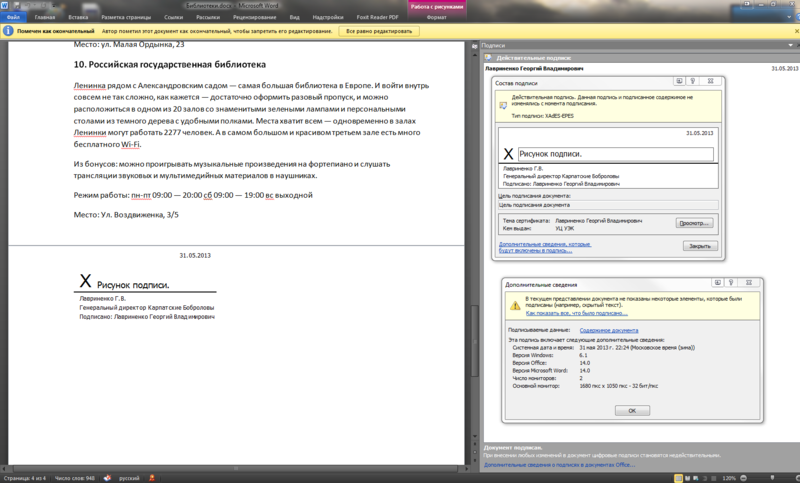Open the Файл tab
The width and height of the screenshot is (800, 483).
(x=12, y=17)
